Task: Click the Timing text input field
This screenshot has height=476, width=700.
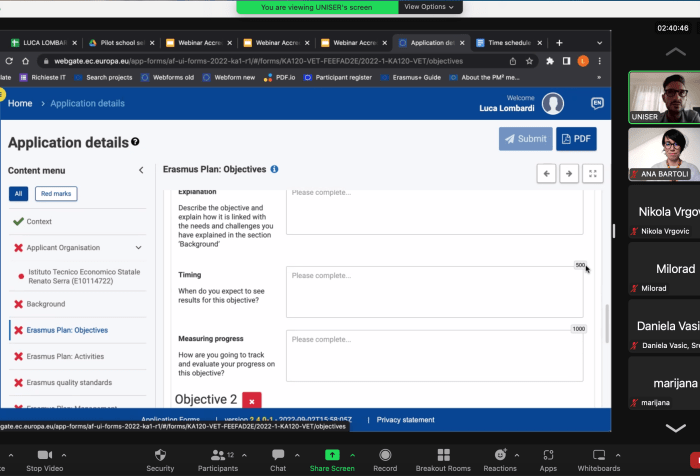Action: pyautogui.click(x=434, y=292)
